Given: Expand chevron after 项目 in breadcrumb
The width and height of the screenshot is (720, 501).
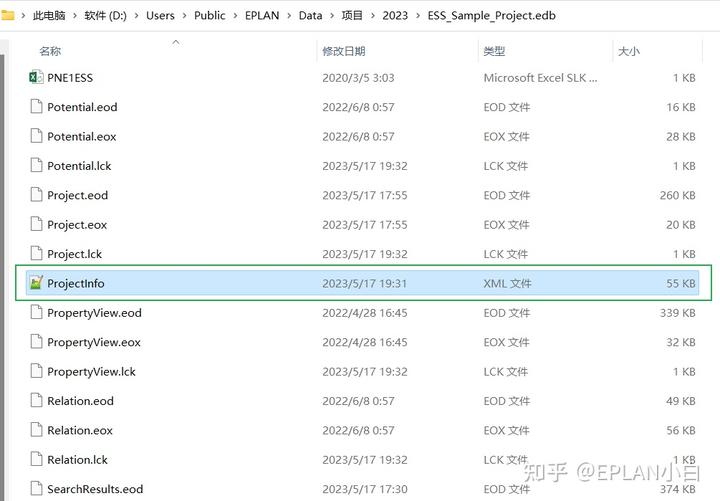Looking at the screenshot, I should click(372, 16).
